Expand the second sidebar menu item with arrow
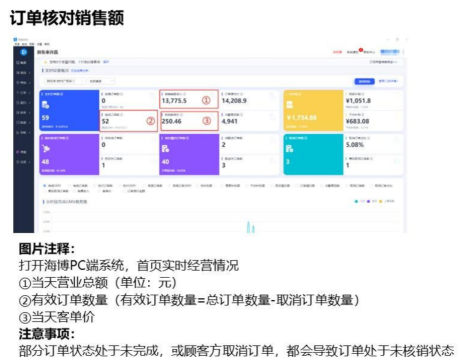This screenshot has height=360, width=462. 23,82
